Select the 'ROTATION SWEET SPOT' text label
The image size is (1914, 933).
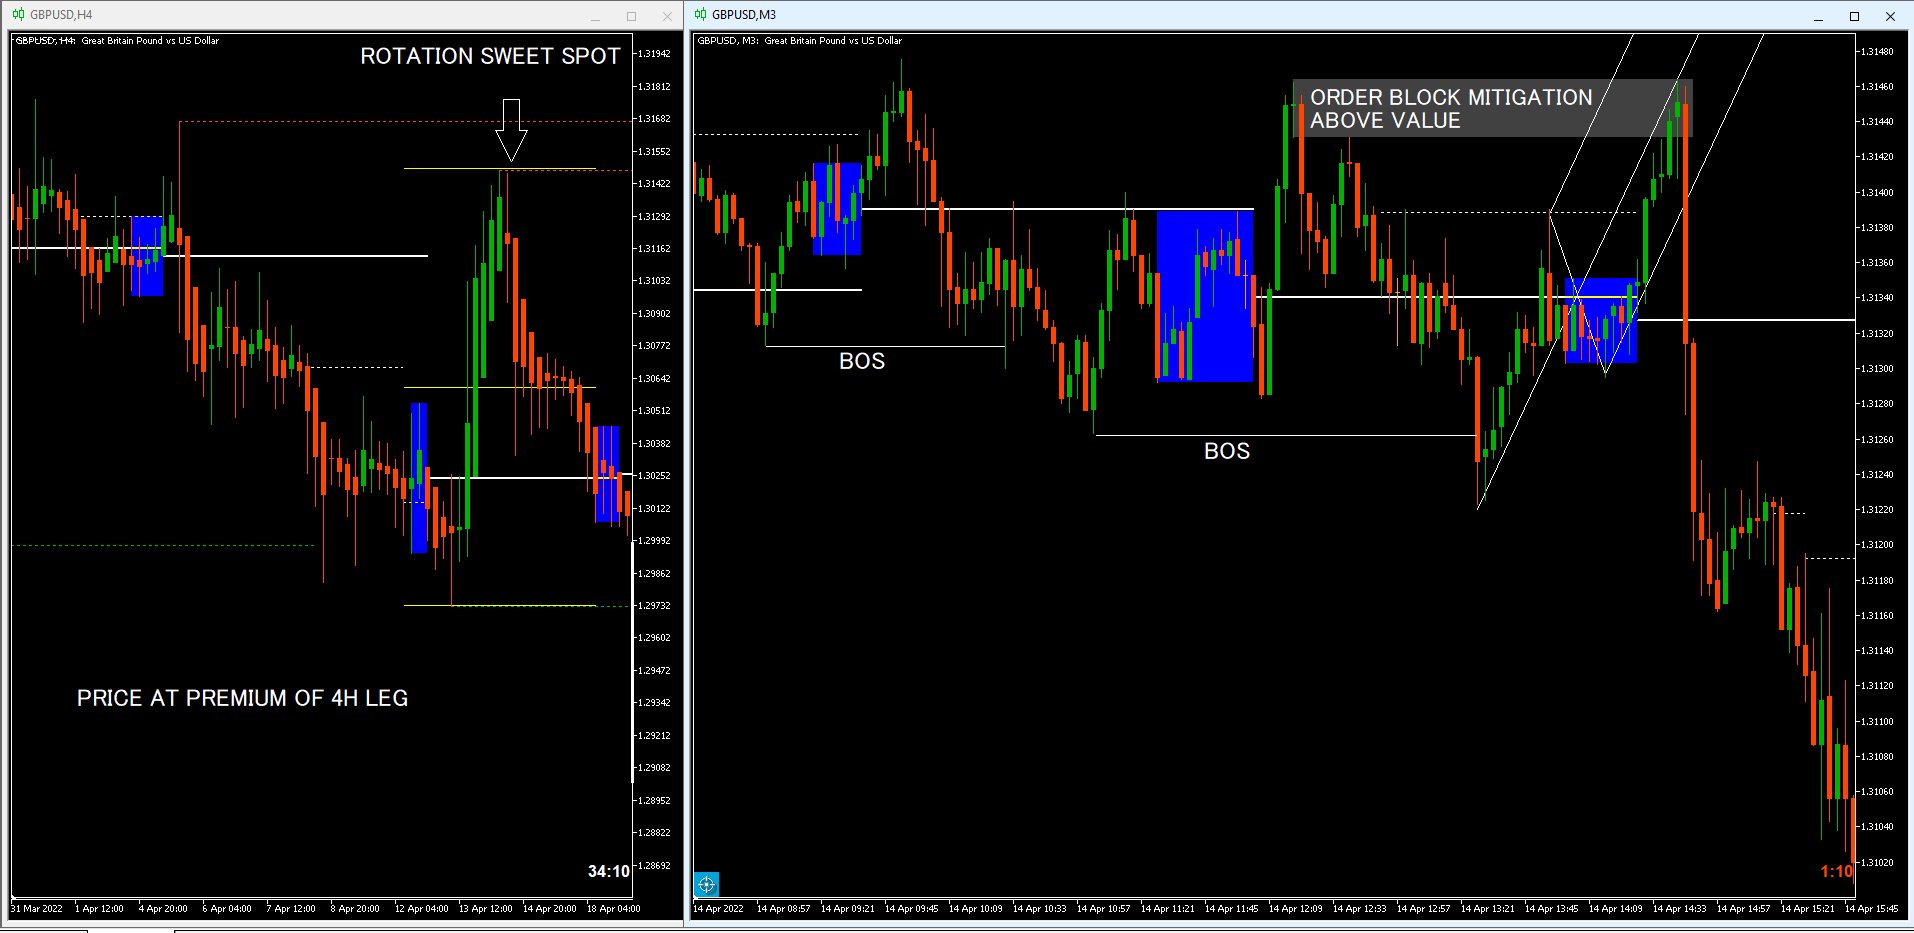[490, 56]
